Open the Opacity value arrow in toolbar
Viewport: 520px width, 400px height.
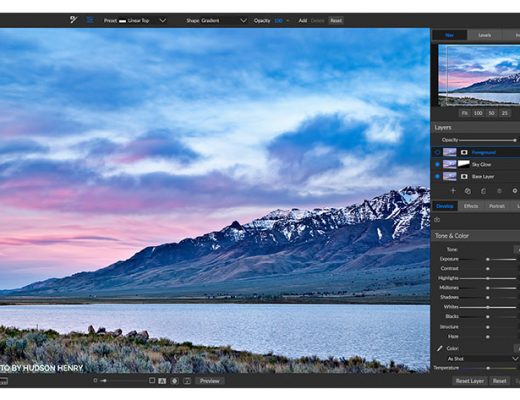pyautogui.click(x=288, y=21)
